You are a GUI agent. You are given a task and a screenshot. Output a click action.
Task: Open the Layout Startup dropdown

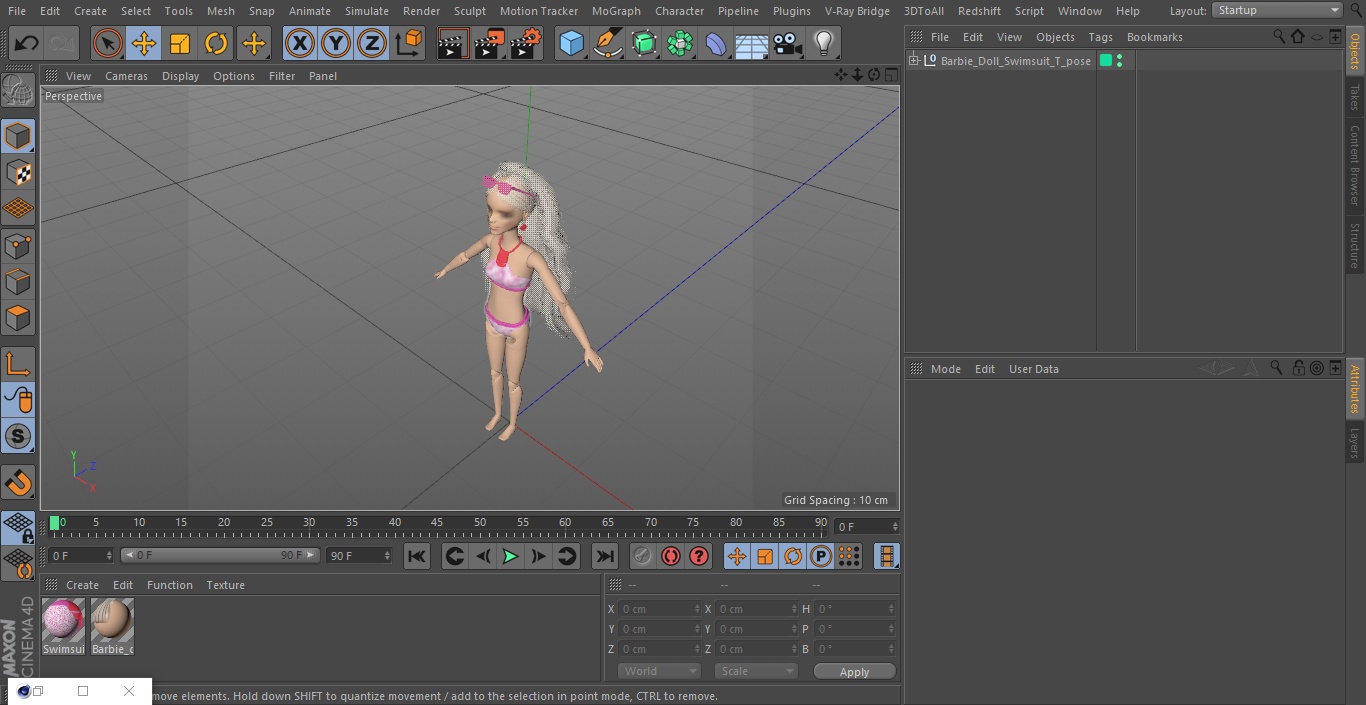(x=1278, y=10)
